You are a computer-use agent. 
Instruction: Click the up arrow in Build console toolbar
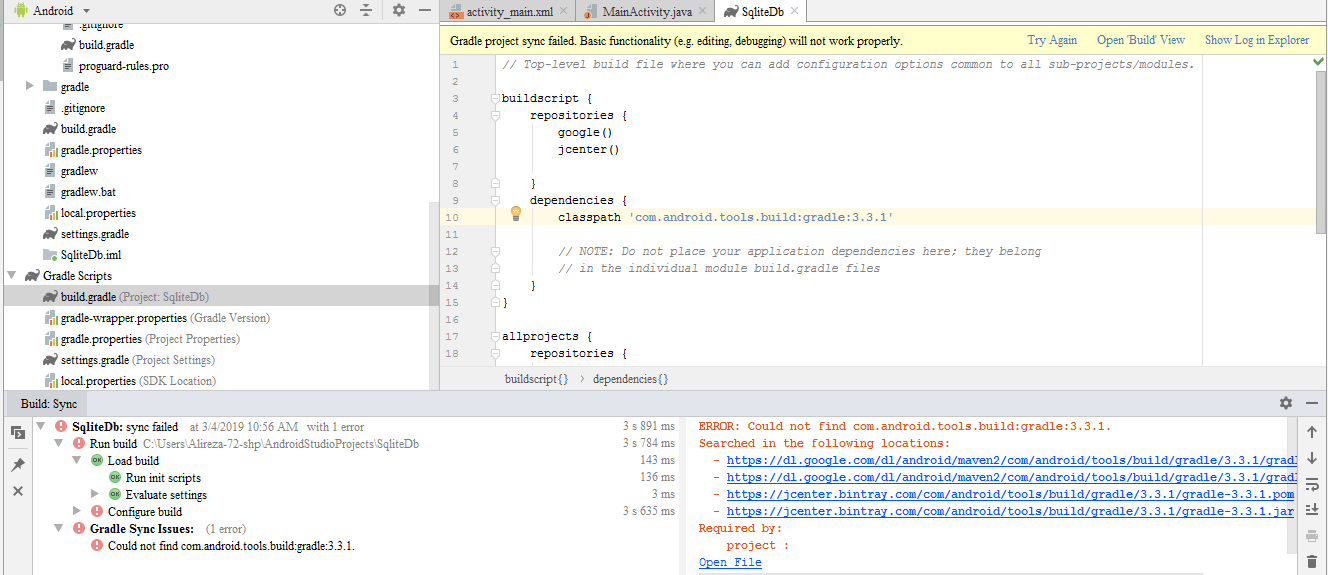point(1312,432)
